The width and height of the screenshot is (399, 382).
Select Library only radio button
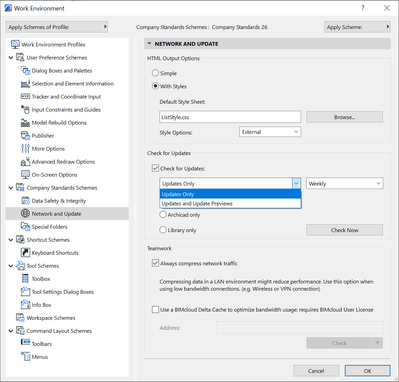point(163,230)
